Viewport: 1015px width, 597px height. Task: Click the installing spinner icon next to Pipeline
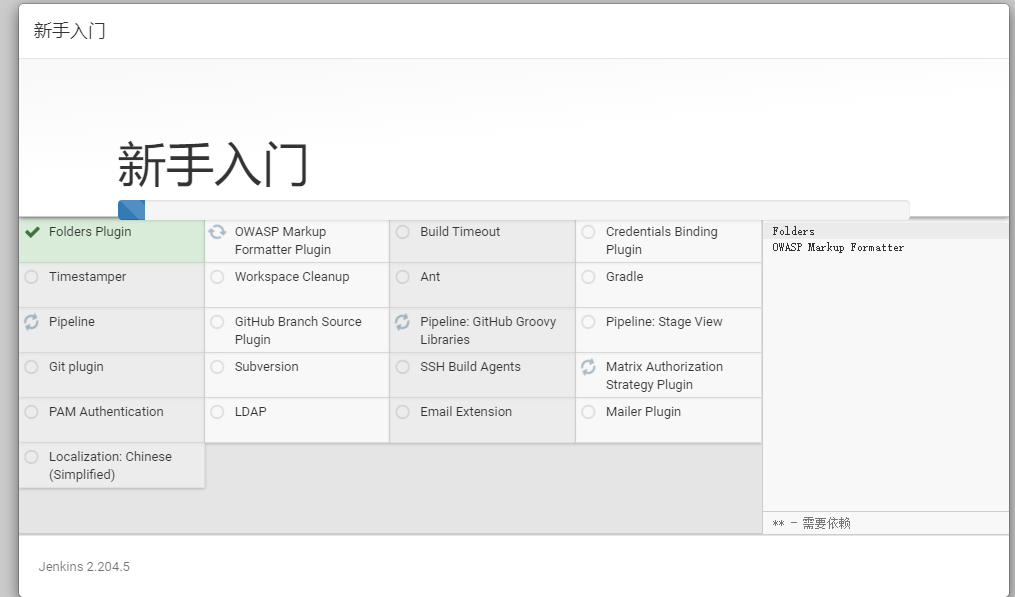31,322
